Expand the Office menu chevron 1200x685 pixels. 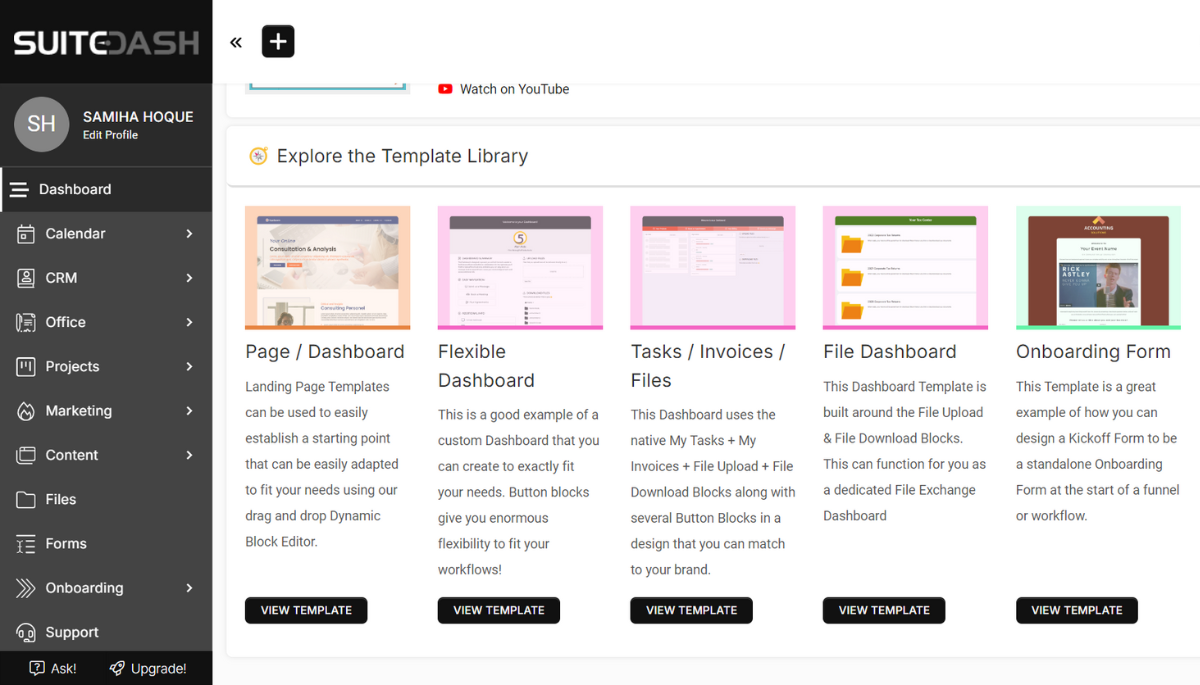coord(189,322)
